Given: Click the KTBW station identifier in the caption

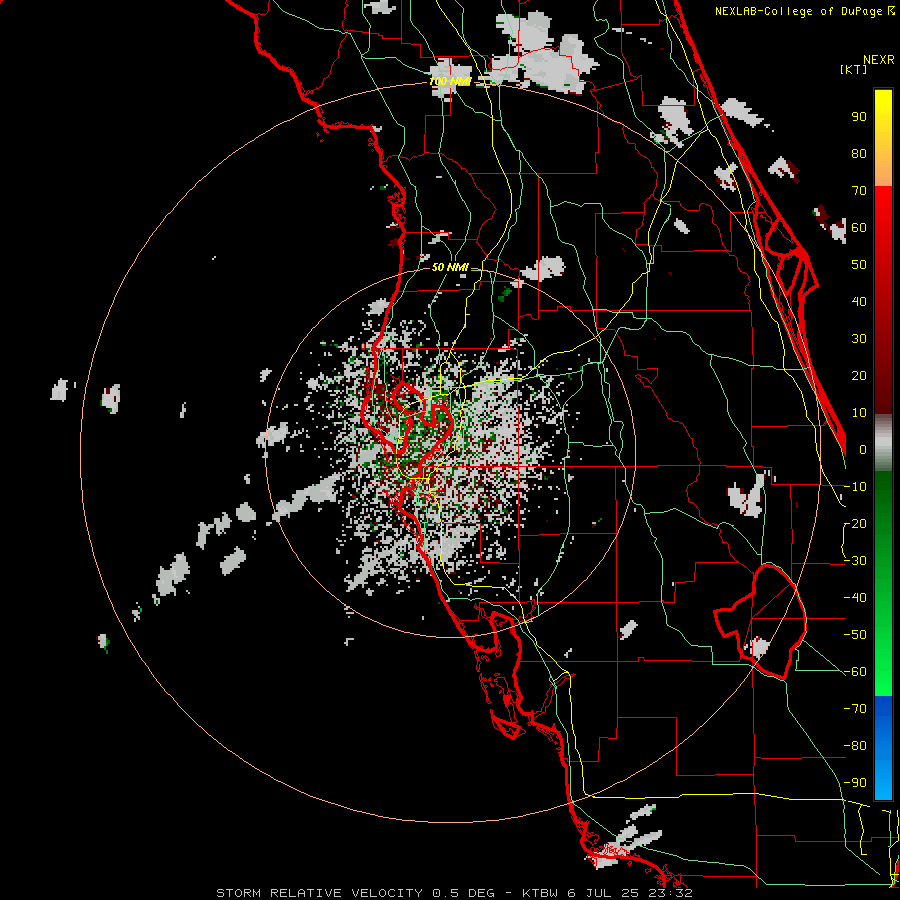Looking at the screenshot, I should [539, 893].
